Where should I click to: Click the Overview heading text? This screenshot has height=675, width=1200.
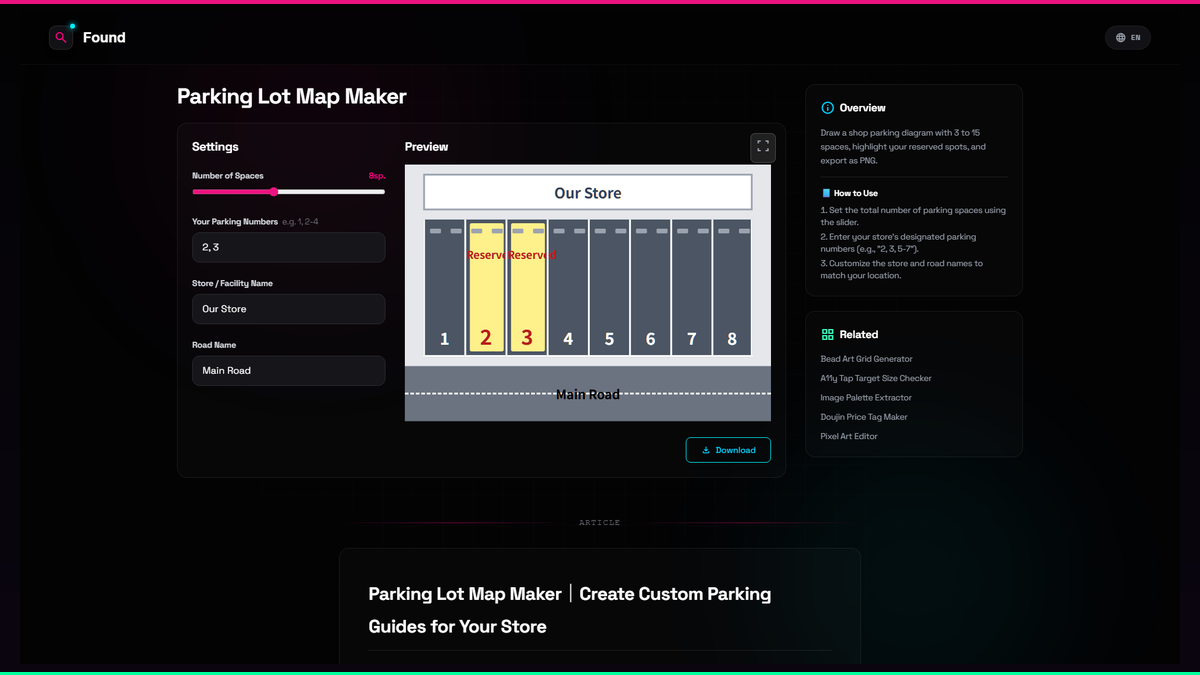pyautogui.click(x=863, y=108)
